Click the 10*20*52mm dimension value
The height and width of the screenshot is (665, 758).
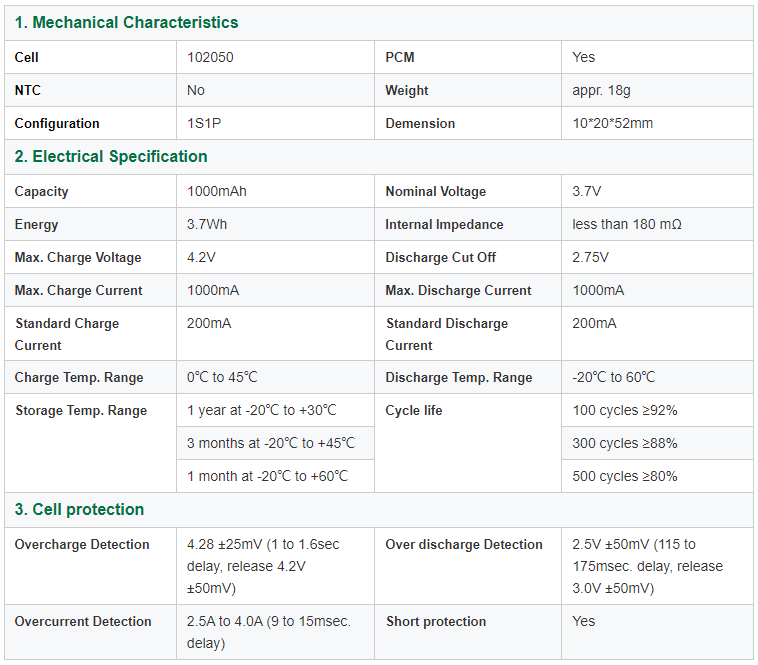[x=612, y=123]
